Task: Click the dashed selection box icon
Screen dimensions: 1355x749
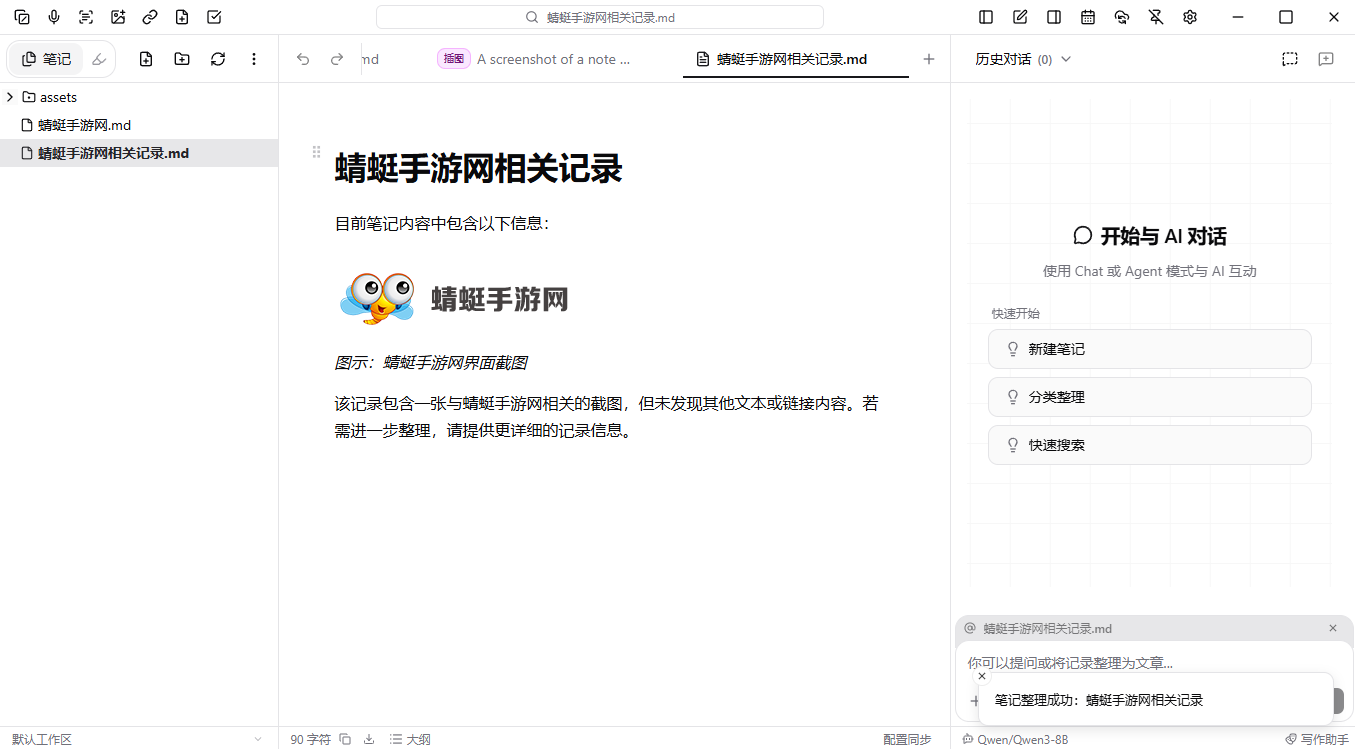Action: (1290, 59)
